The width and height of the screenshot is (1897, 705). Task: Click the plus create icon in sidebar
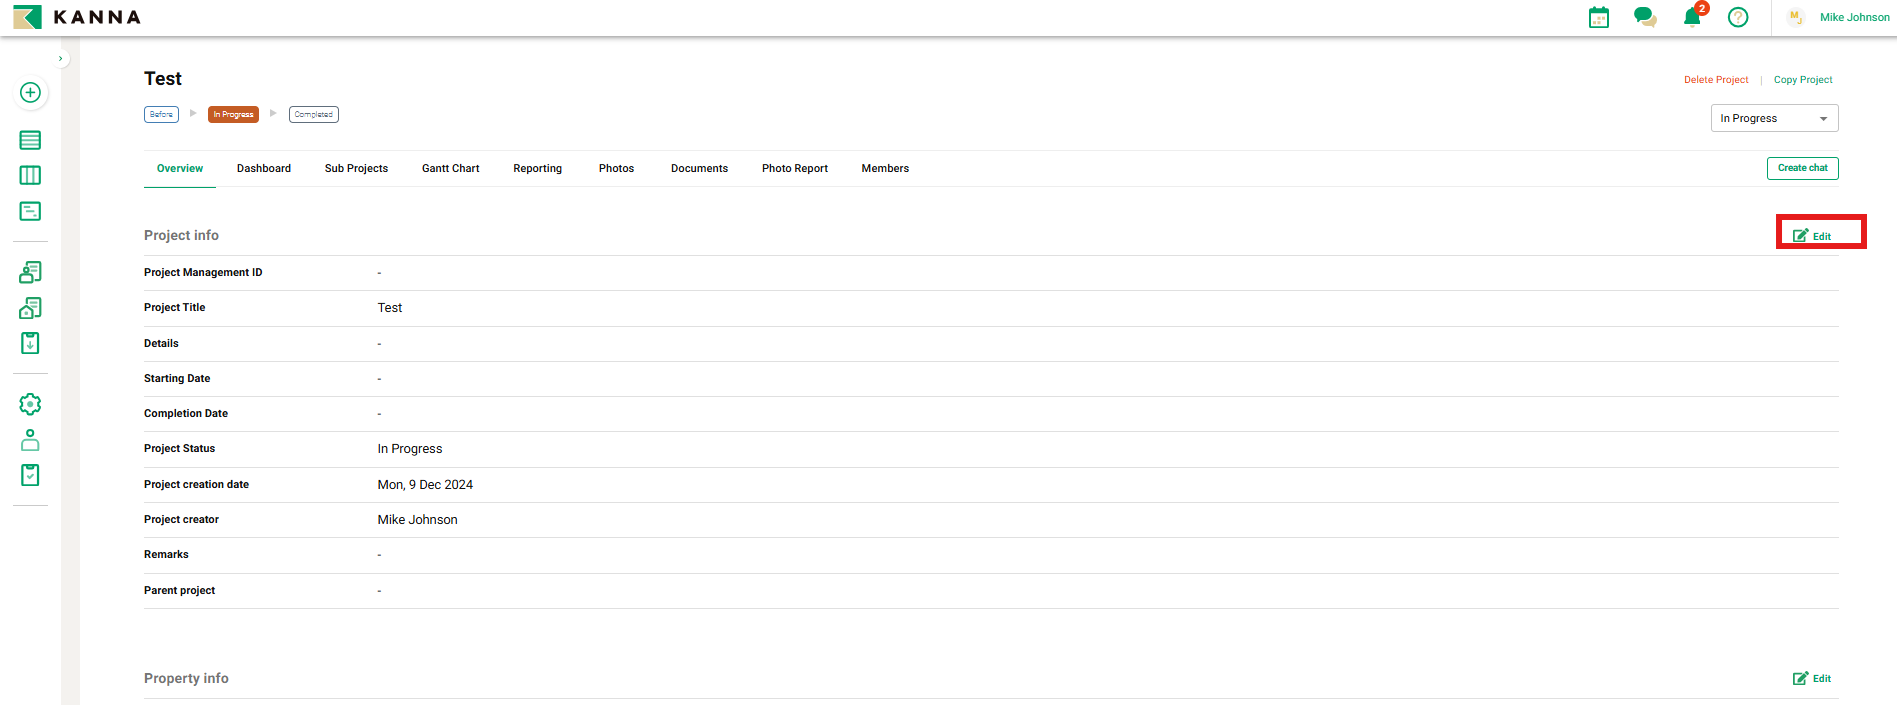click(30, 93)
